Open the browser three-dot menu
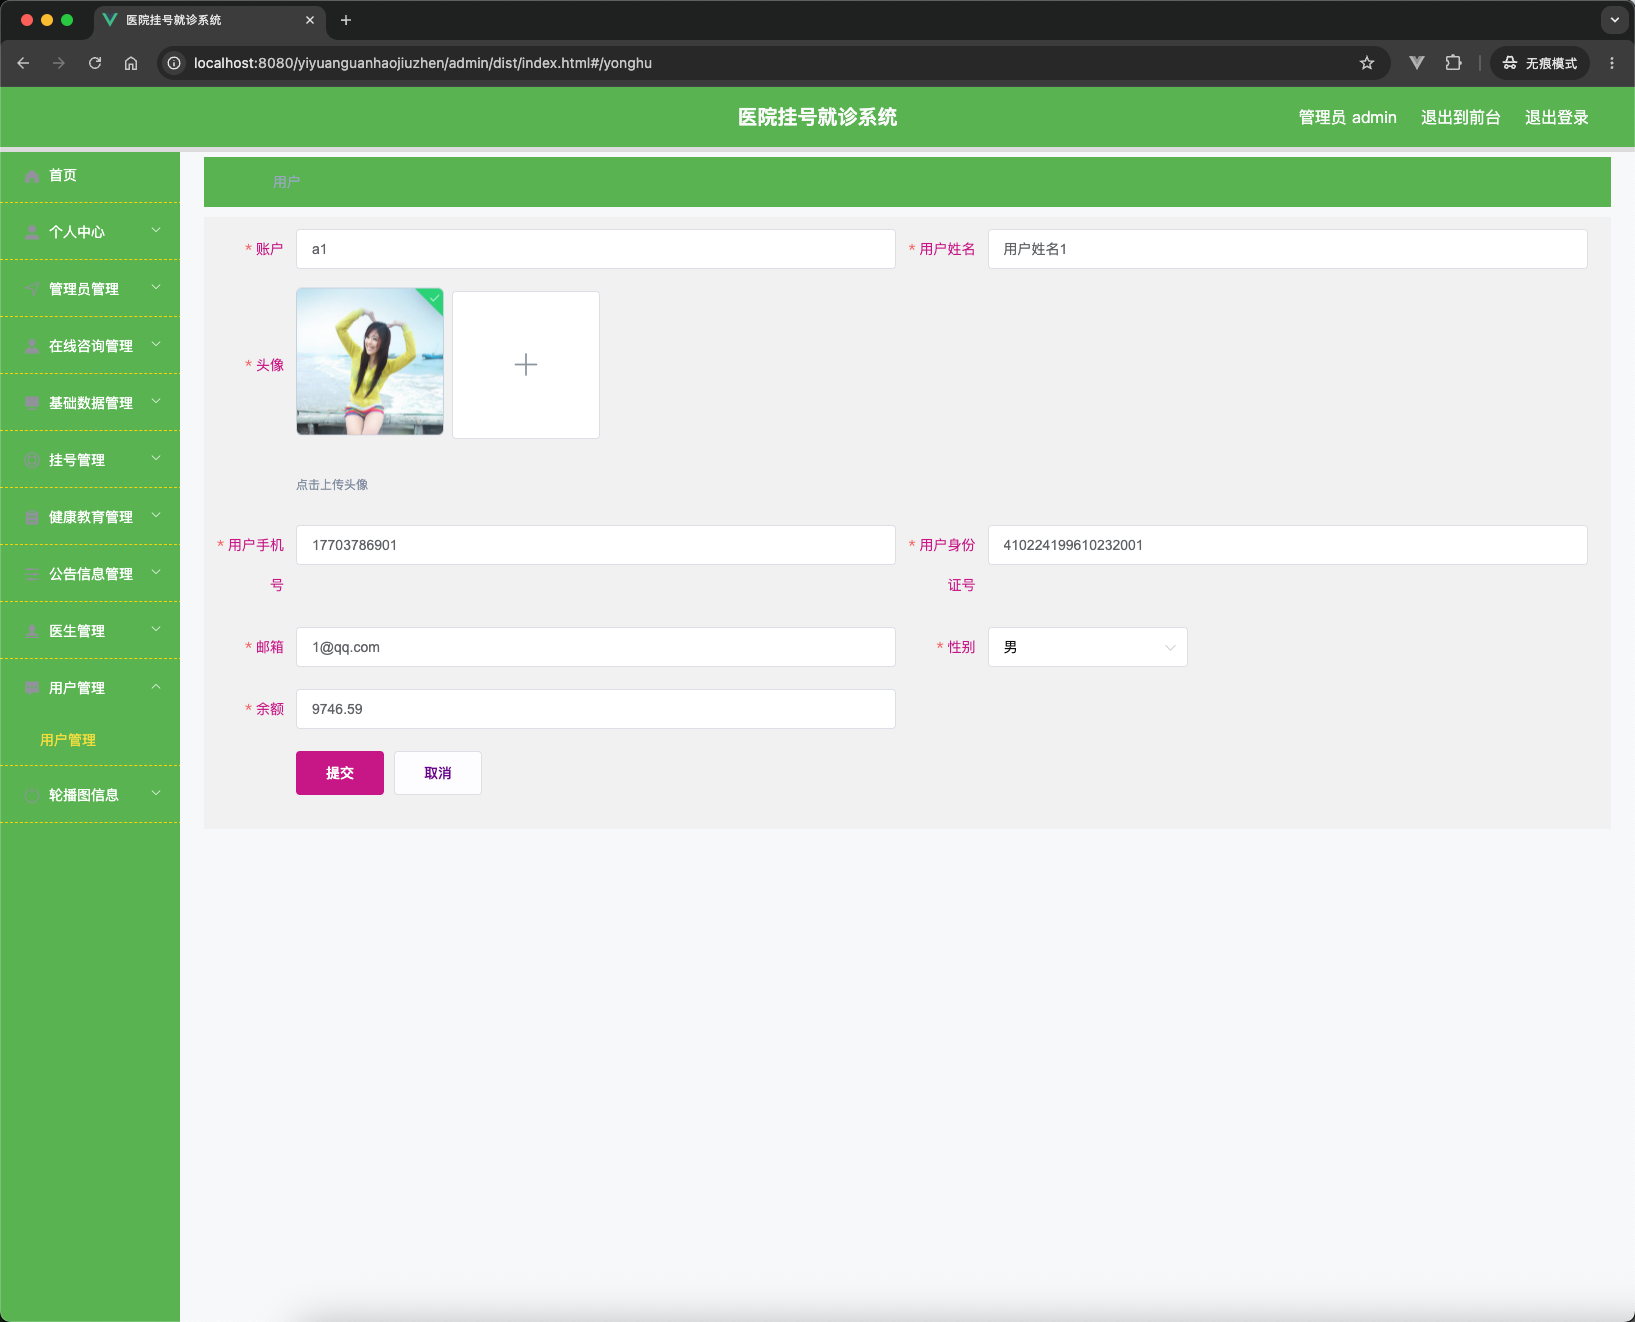 [x=1612, y=63]
